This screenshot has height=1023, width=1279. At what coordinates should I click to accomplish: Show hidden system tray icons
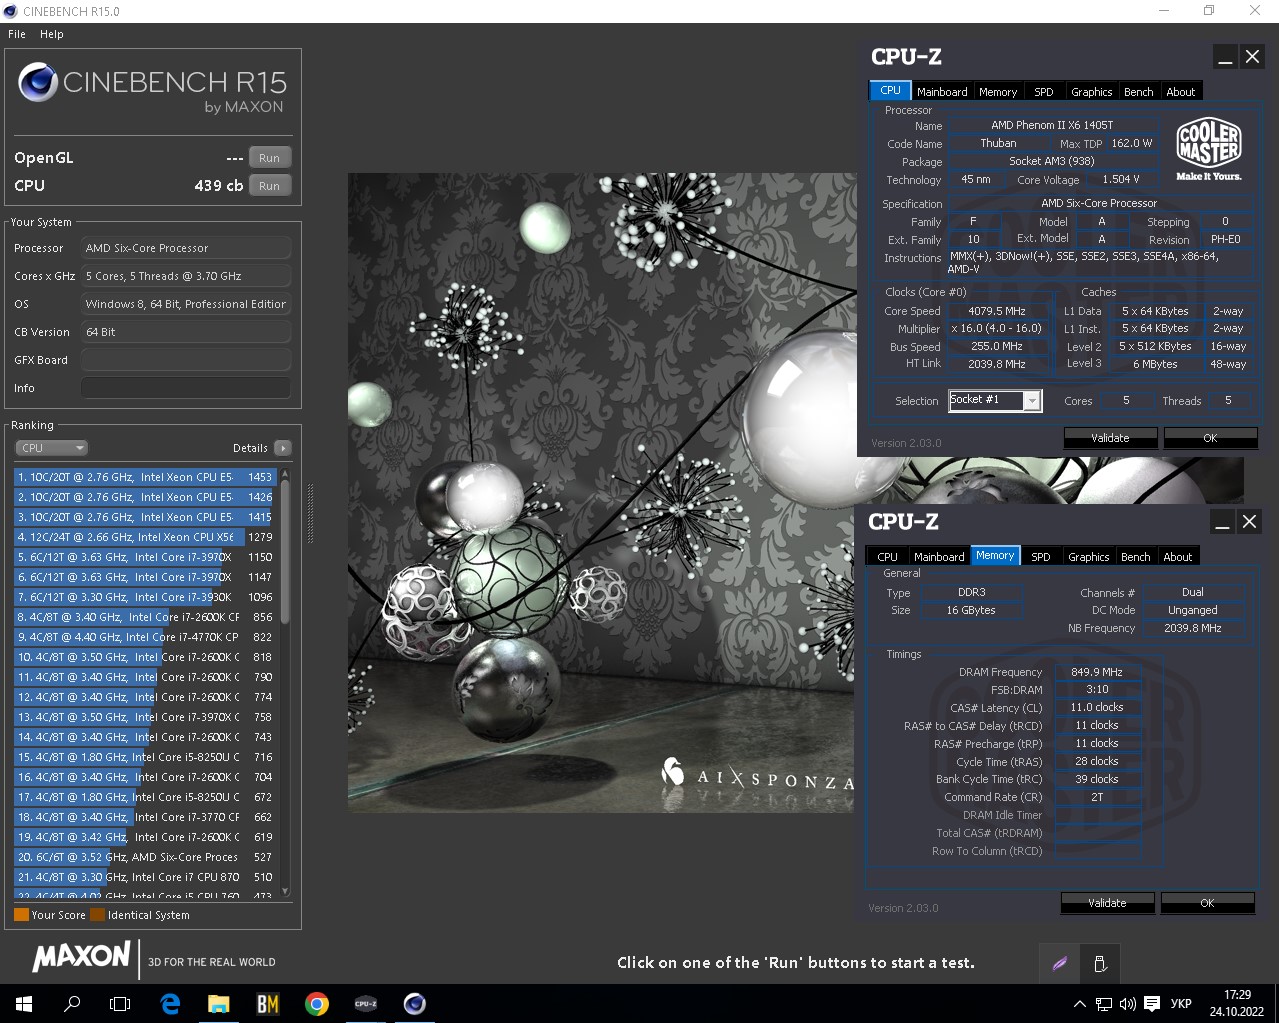tap(1079, 1004)
